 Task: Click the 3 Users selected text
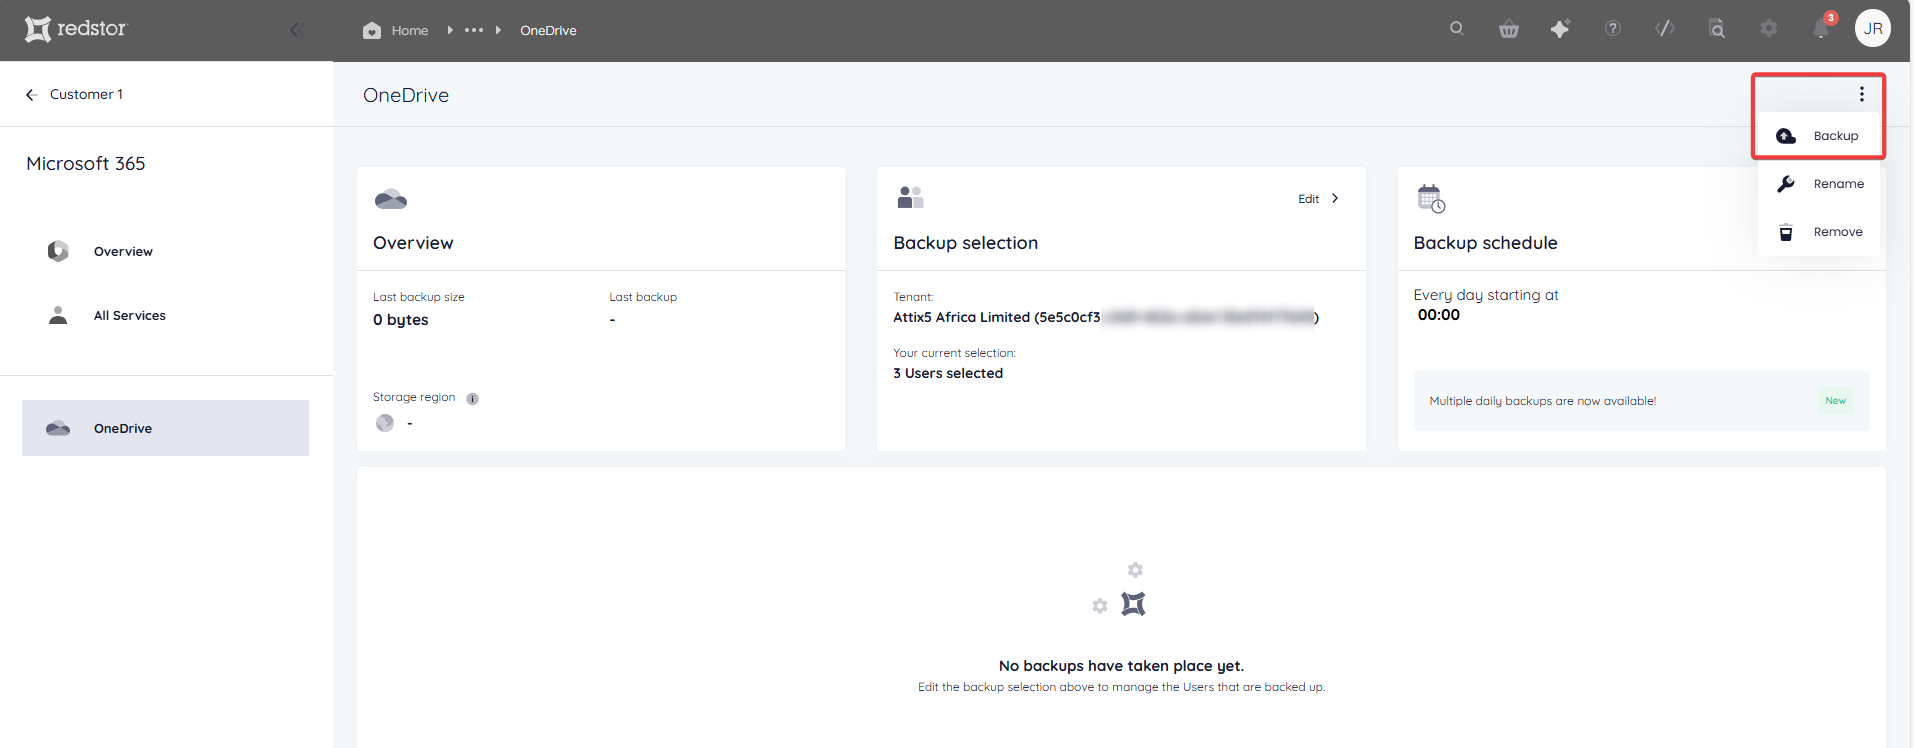tap(948, 373)
